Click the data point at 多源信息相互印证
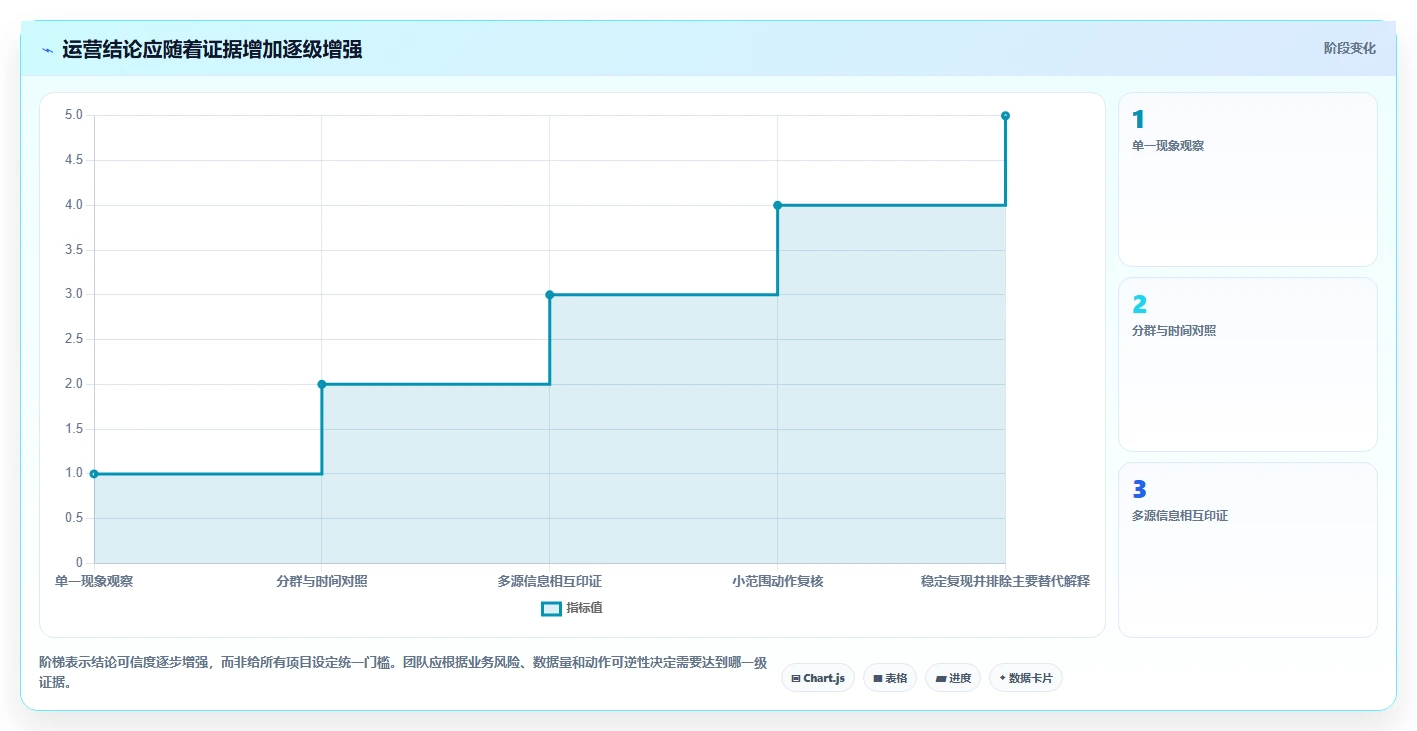The image size is (1417, 731). [550, 295]
